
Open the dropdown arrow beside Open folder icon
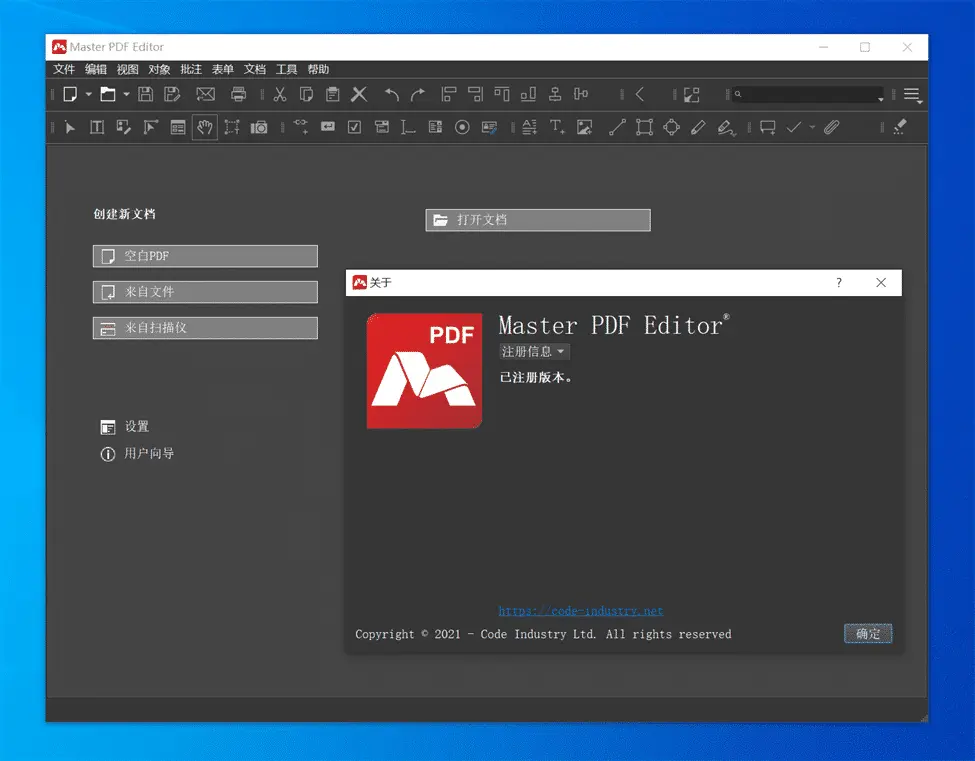coord(126,95)
